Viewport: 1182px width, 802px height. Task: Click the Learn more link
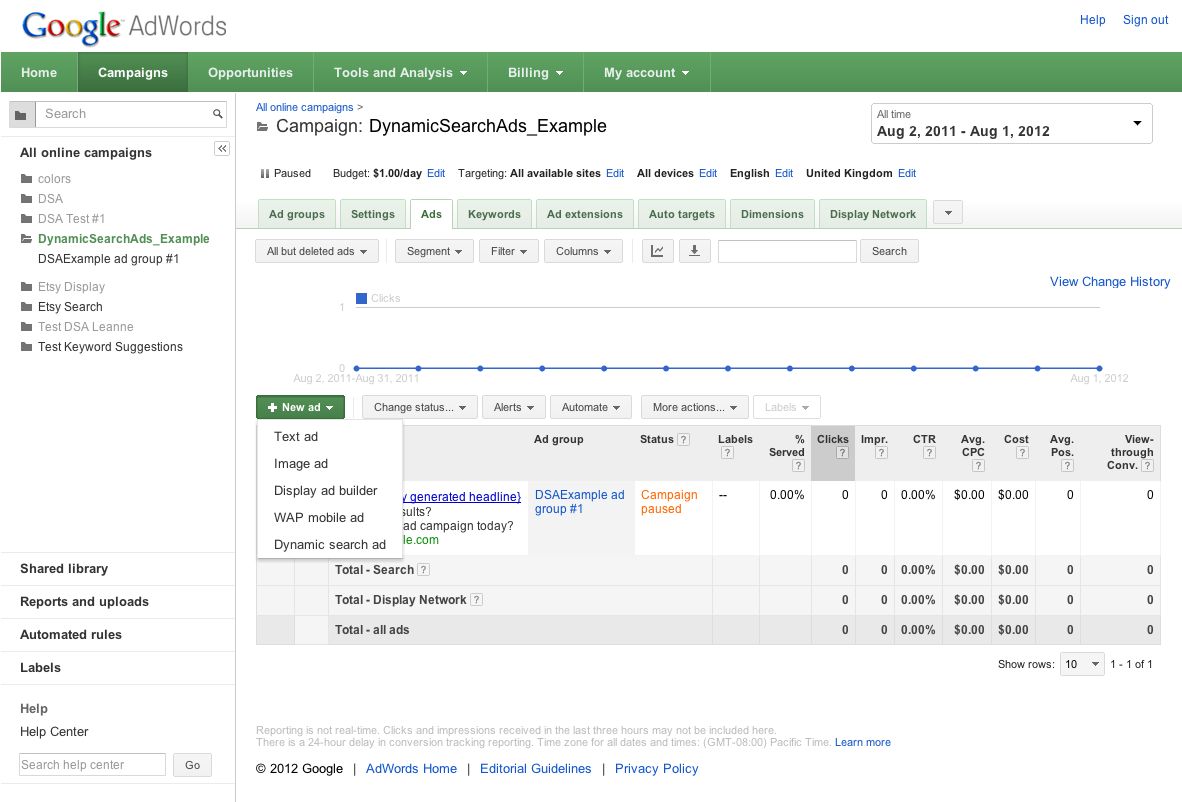coord(862,742)
